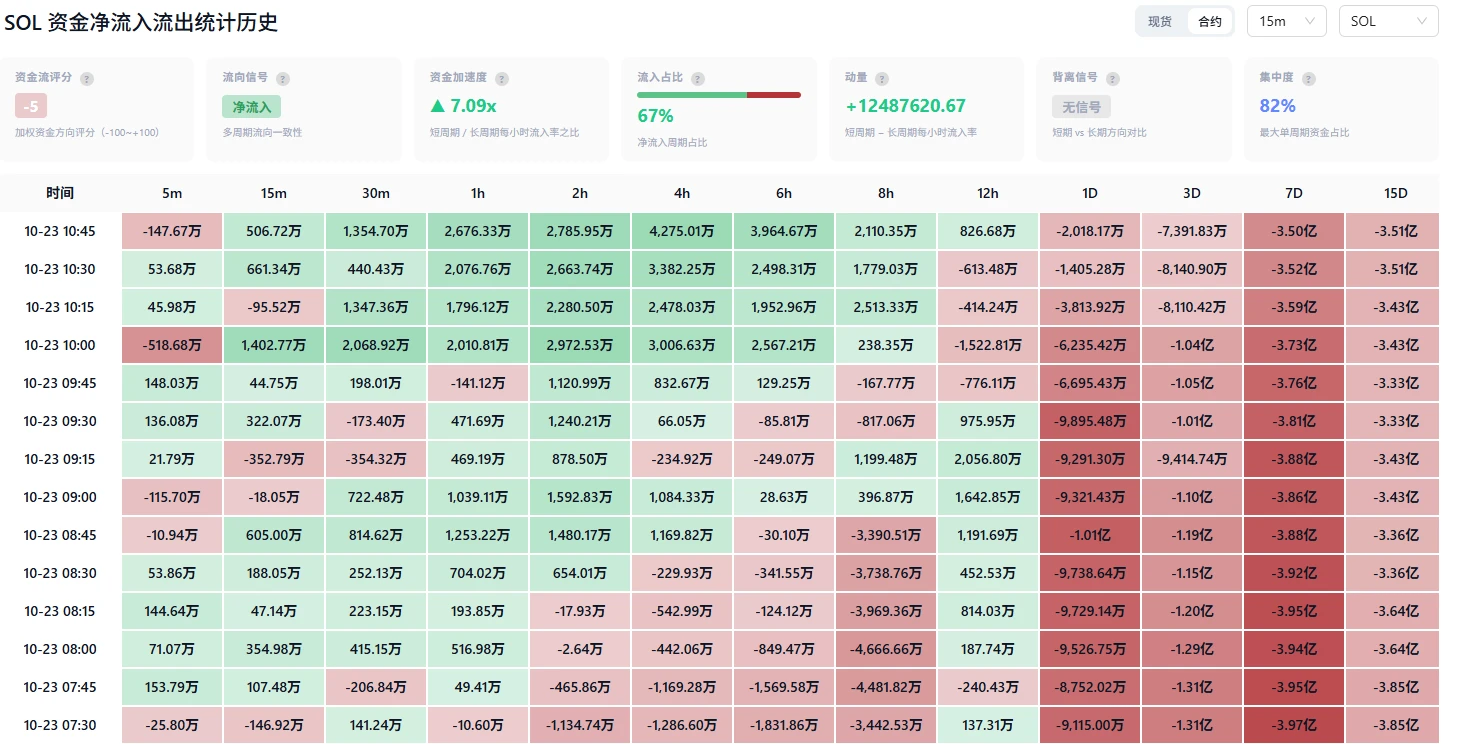This screenshot has width=1473, height=744.
Task: Click the 10-23 10:45 time row label
Action: (60, 231)
